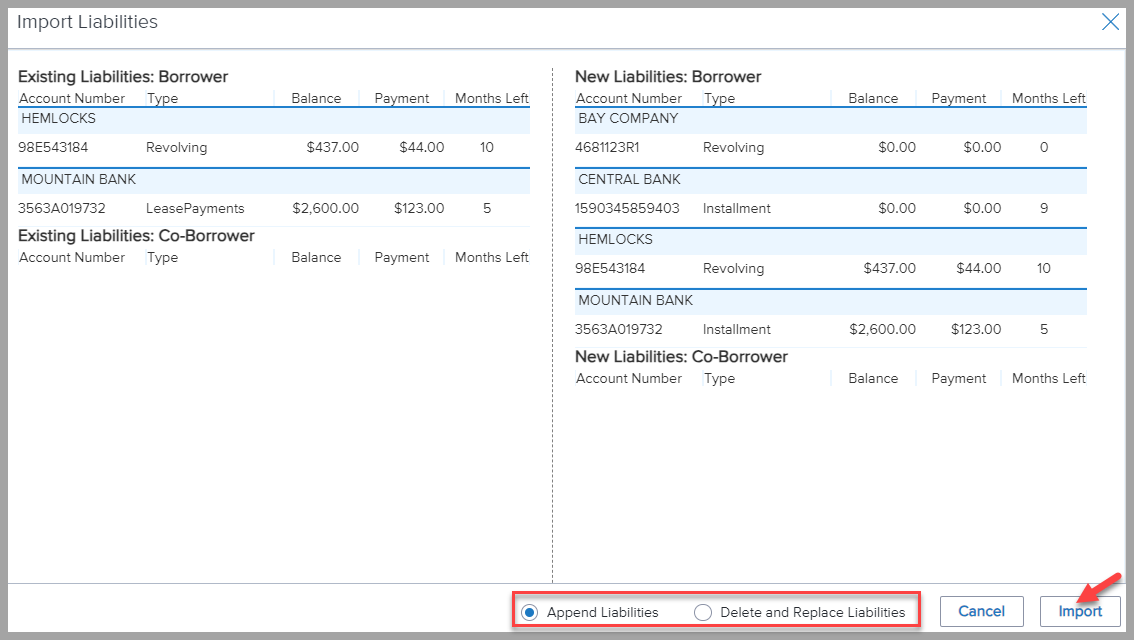The height and width of the screenshot is (640, 1134).
Task: Click $123.00 payment in New Liabilities
Action: [x=976, y=329]
